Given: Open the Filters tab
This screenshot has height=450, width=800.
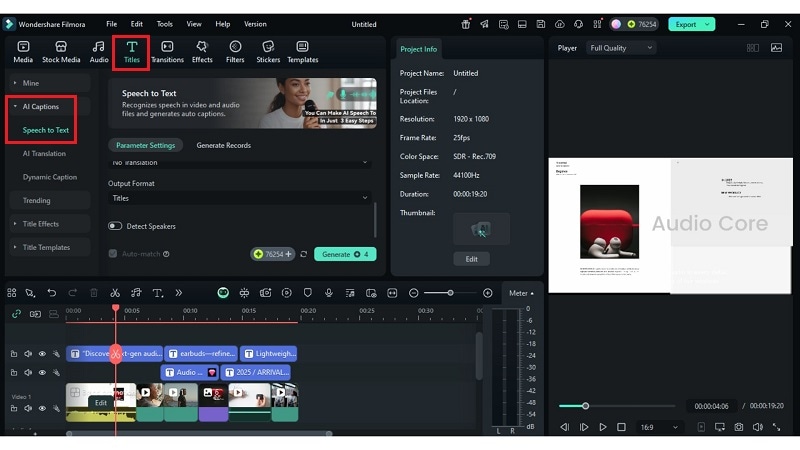Looking at the screenshot, I should click(x=235, y=52).
